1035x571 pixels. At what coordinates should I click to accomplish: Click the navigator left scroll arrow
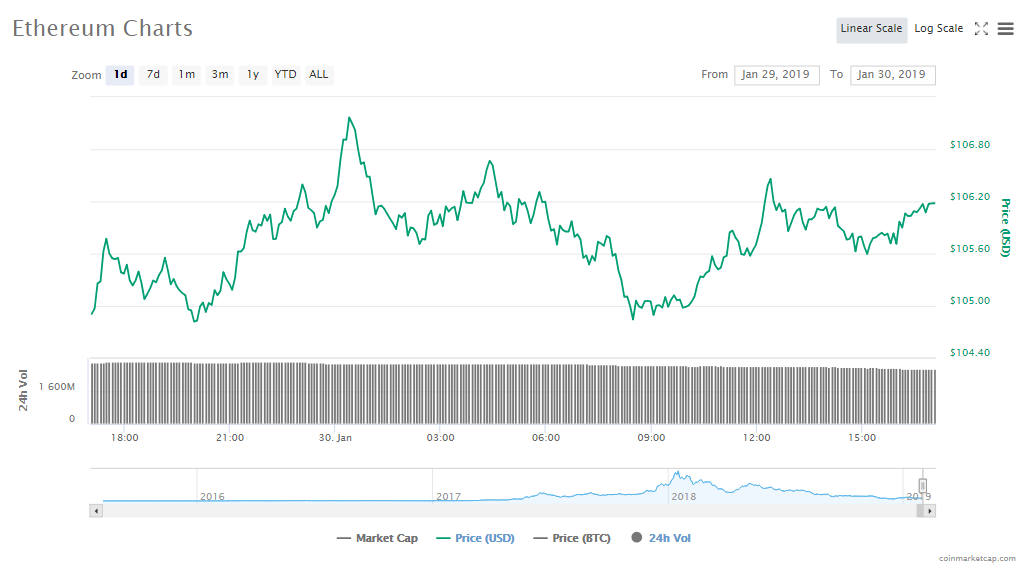point(96,511)
